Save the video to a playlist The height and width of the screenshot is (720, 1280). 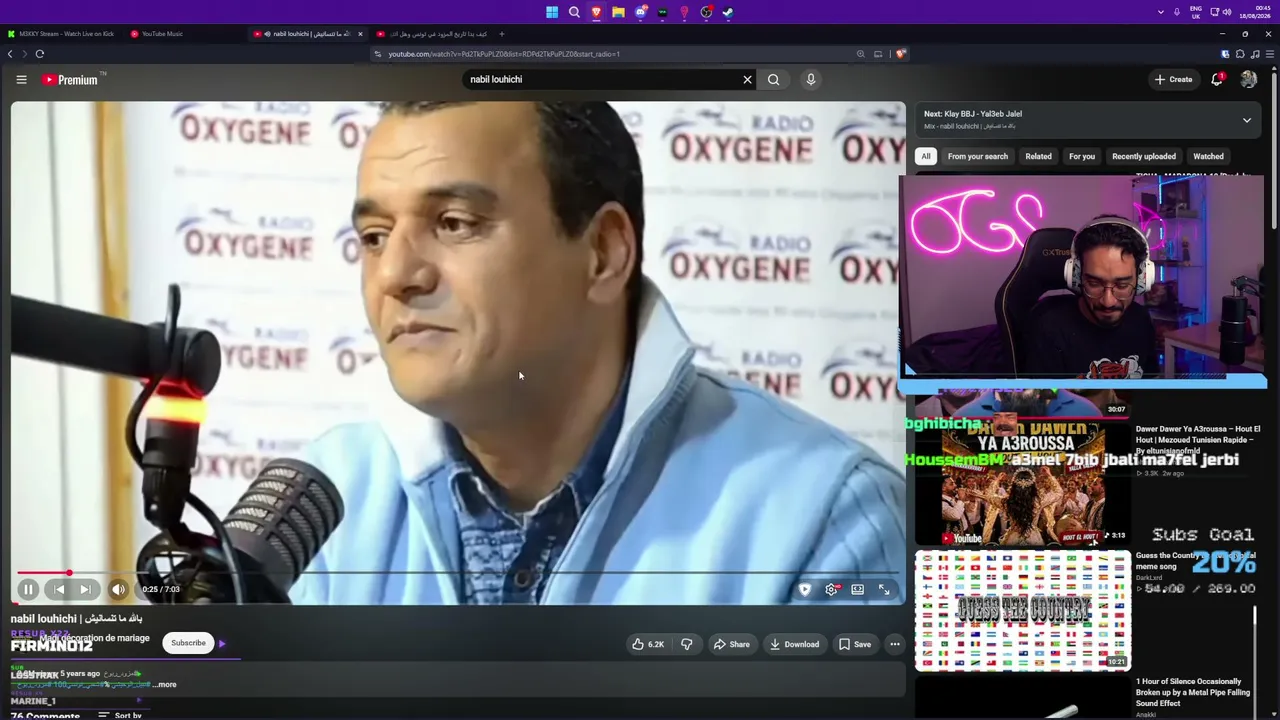pos(855,644)
